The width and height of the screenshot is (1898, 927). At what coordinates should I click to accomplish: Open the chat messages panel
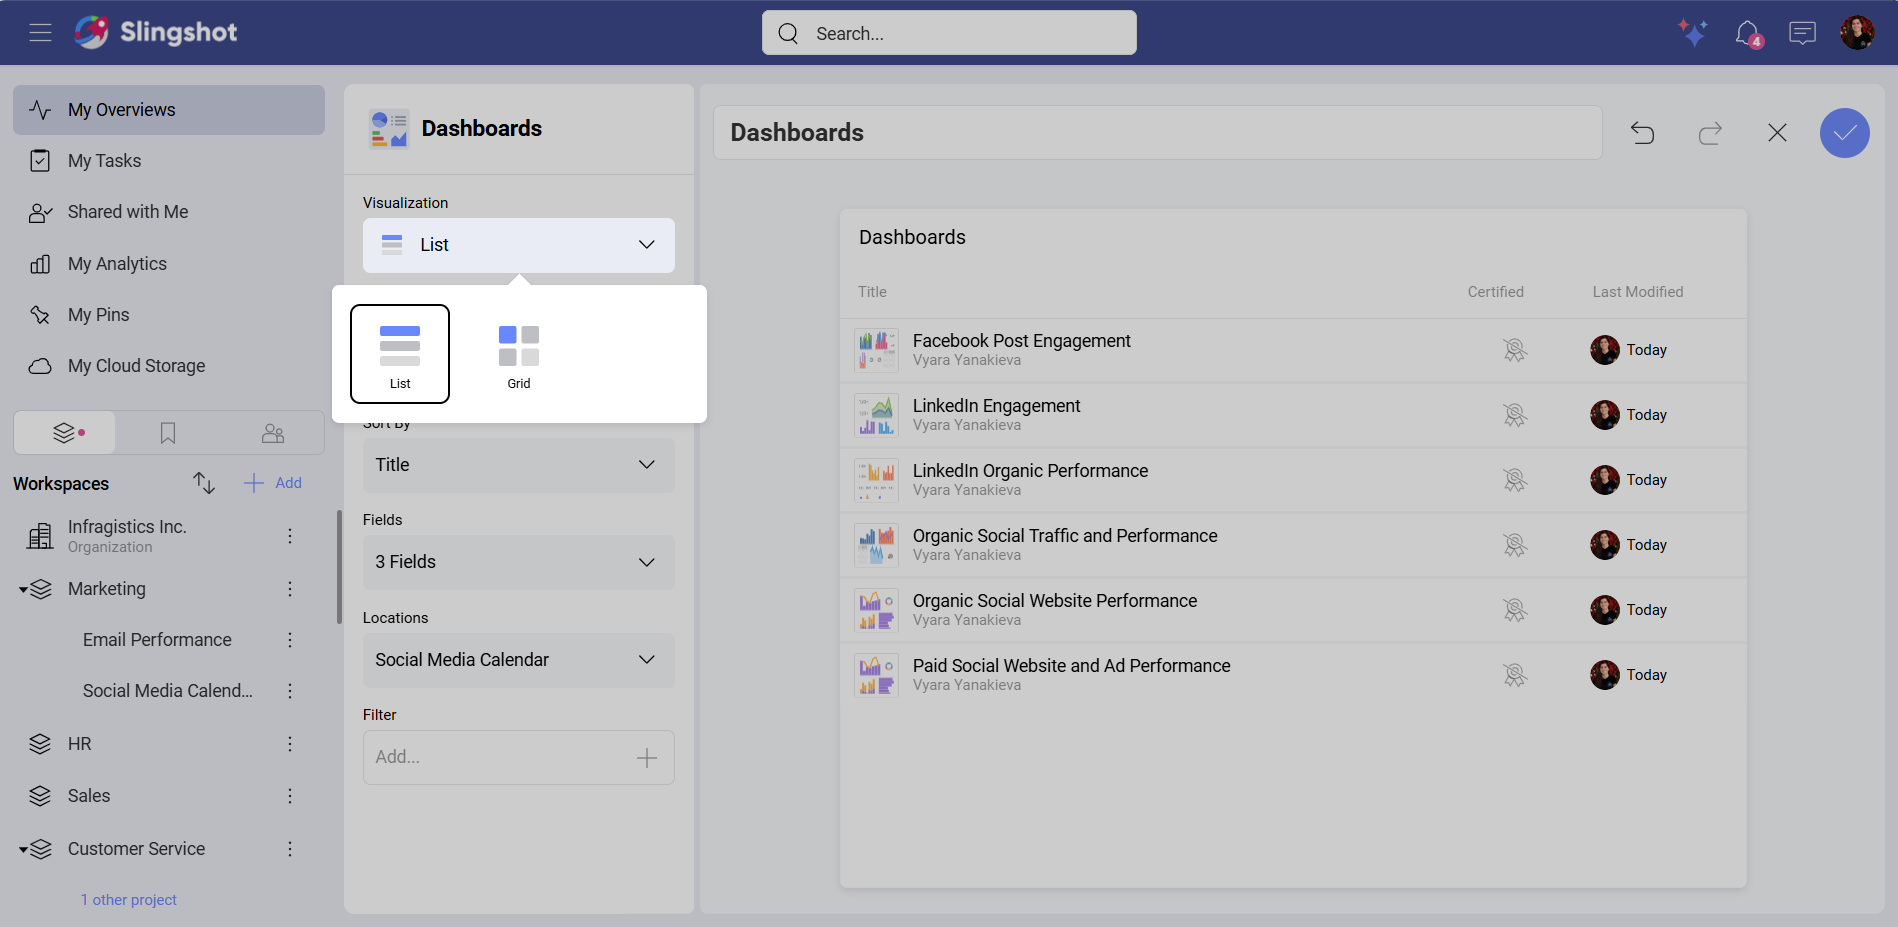pos(1802,32)
